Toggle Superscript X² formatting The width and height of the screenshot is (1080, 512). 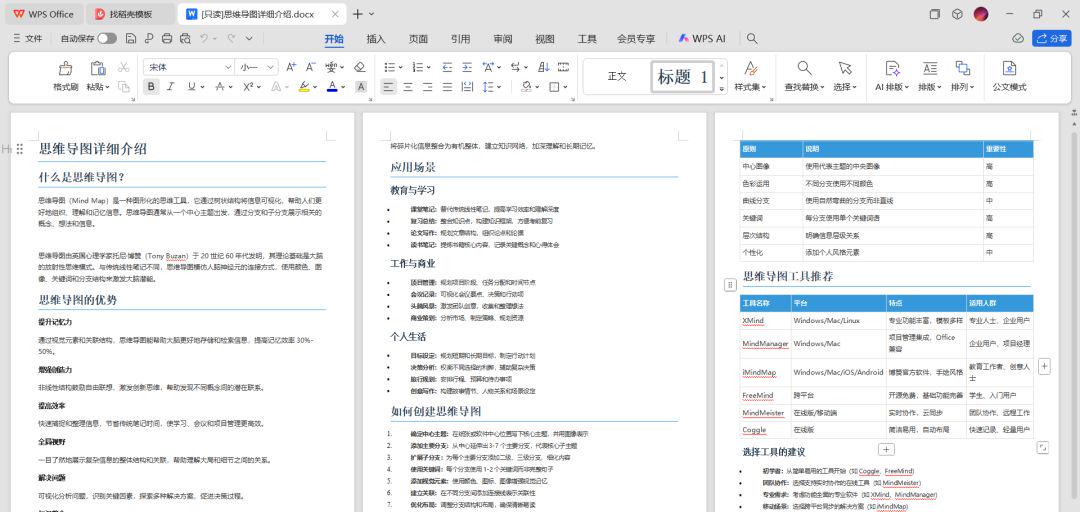point(248,87)
